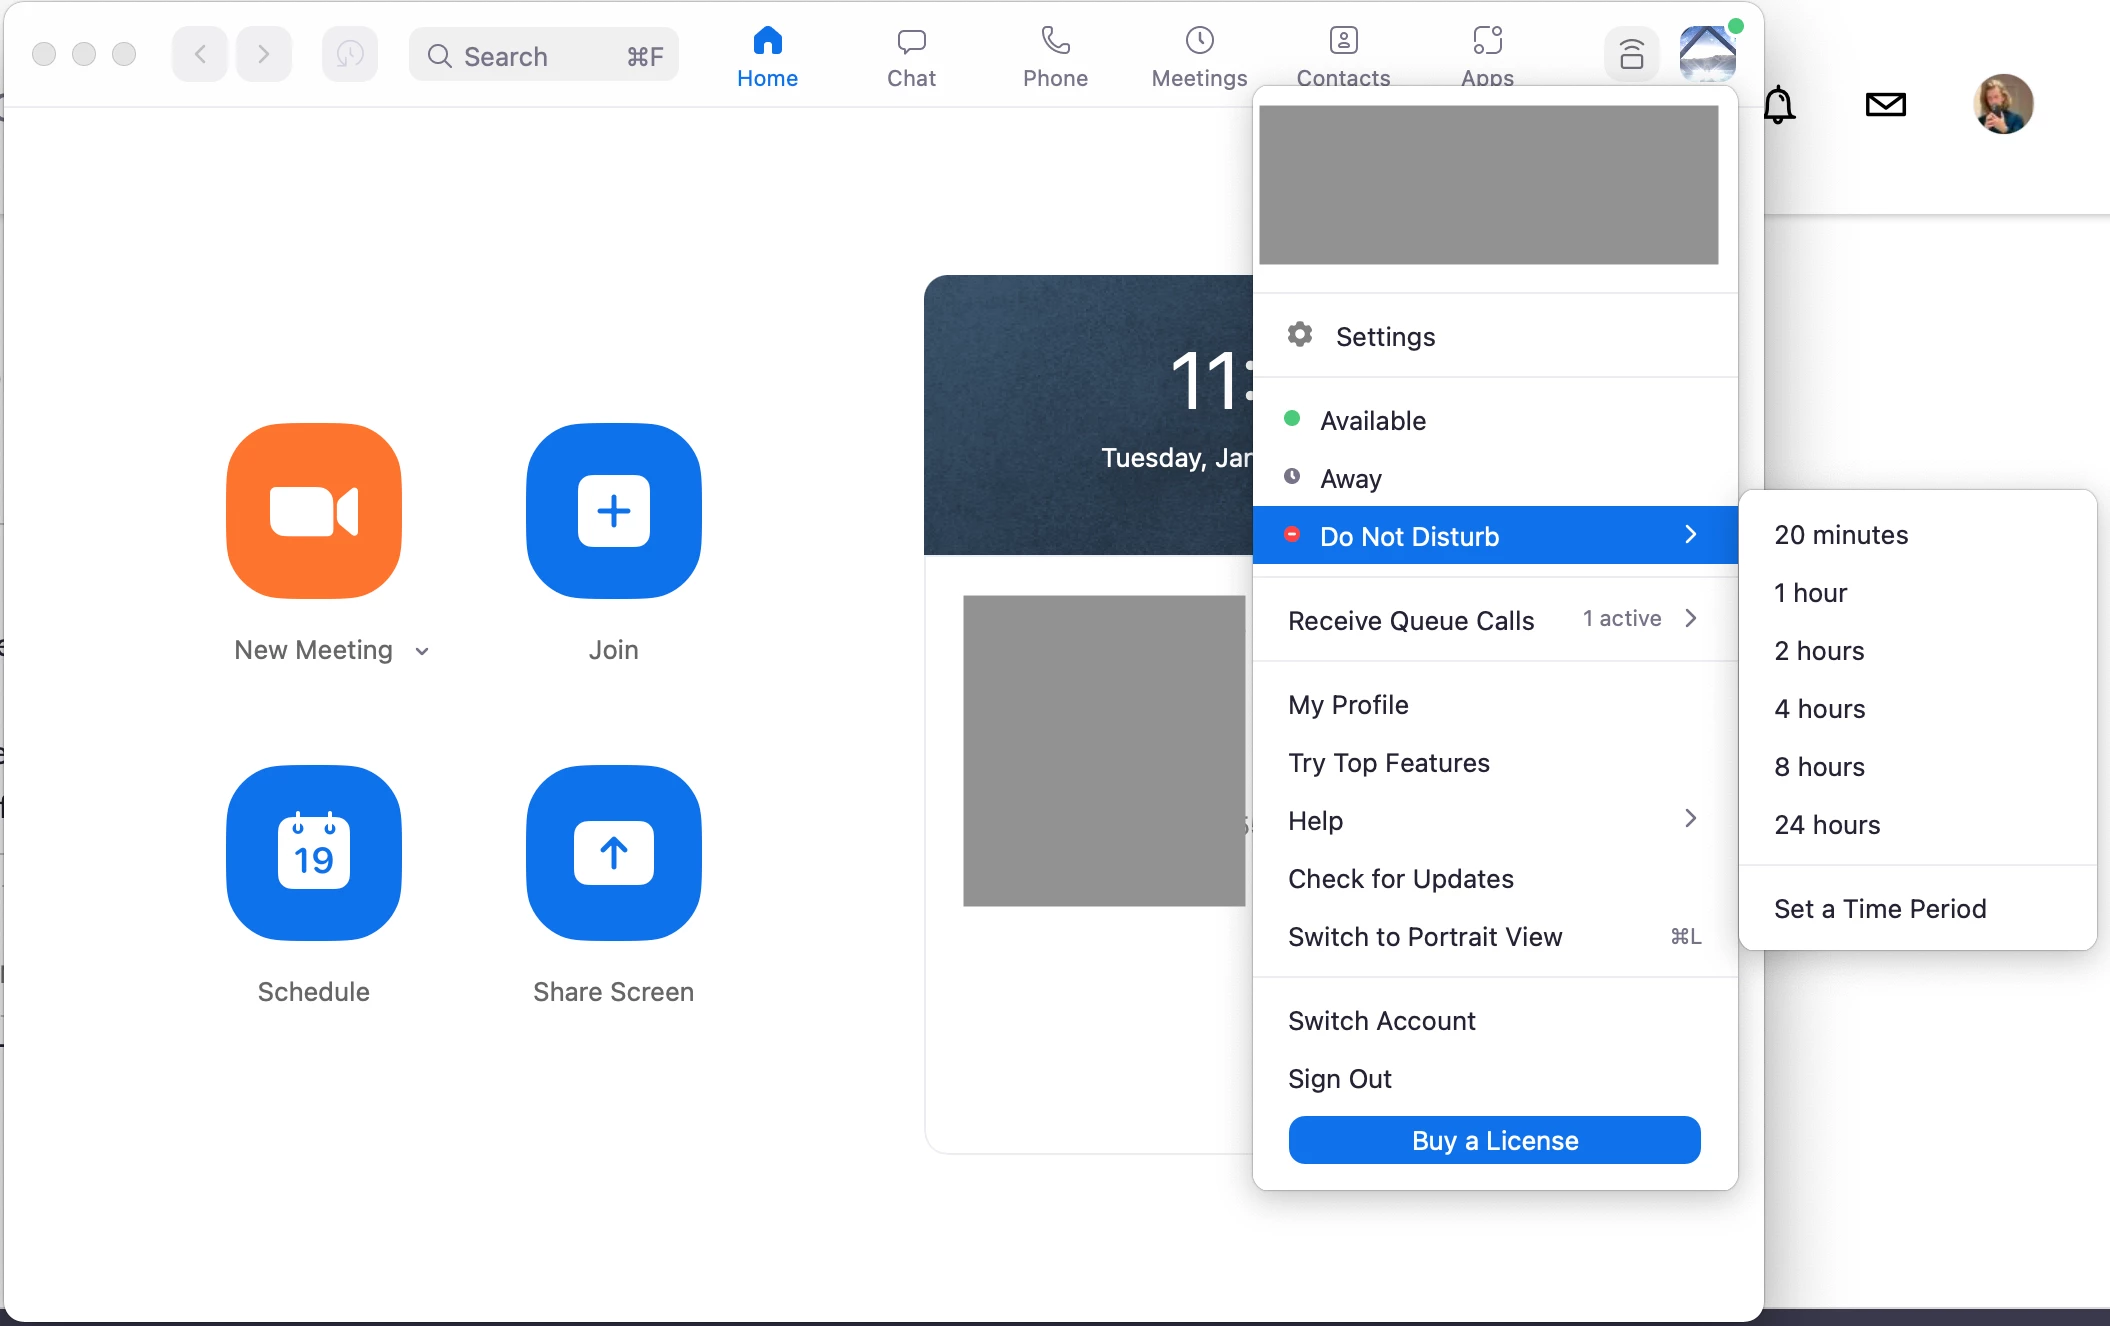Start a New Meeting with orange camera icon
The width and height of the screenshot is (2110, 1326).
click(x=314, y=511)
